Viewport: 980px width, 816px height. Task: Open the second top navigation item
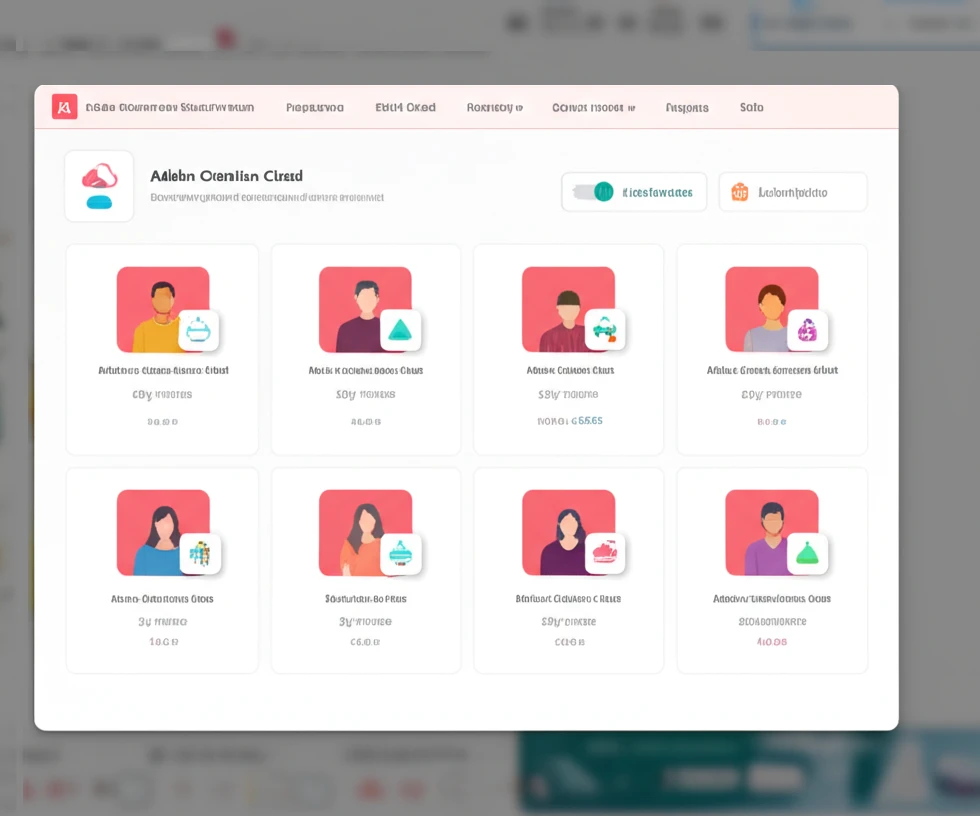click(315, 107)
